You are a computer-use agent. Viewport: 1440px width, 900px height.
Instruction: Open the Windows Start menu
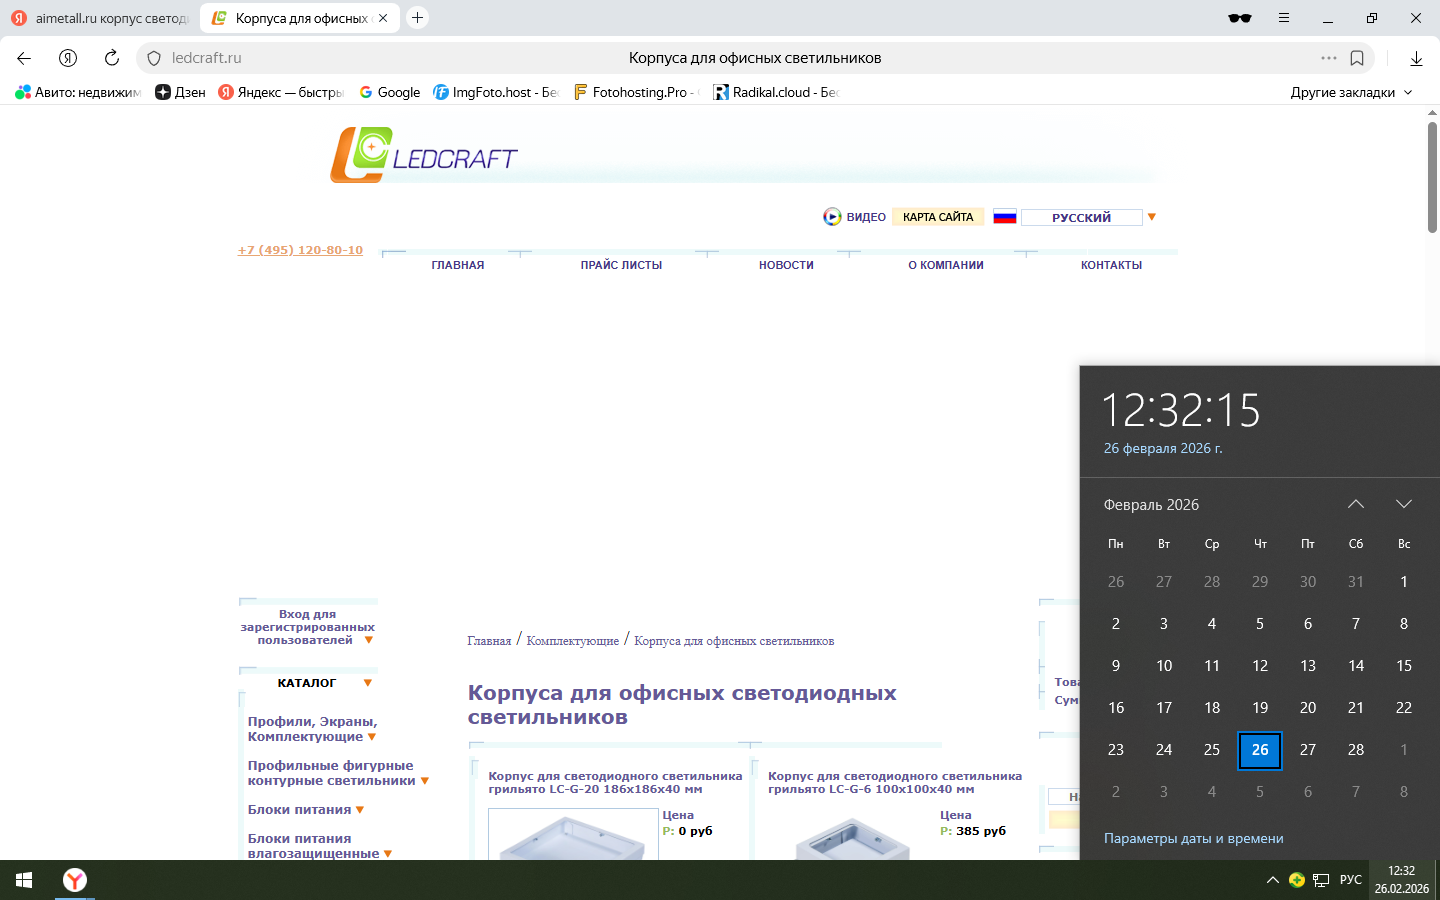24,880
